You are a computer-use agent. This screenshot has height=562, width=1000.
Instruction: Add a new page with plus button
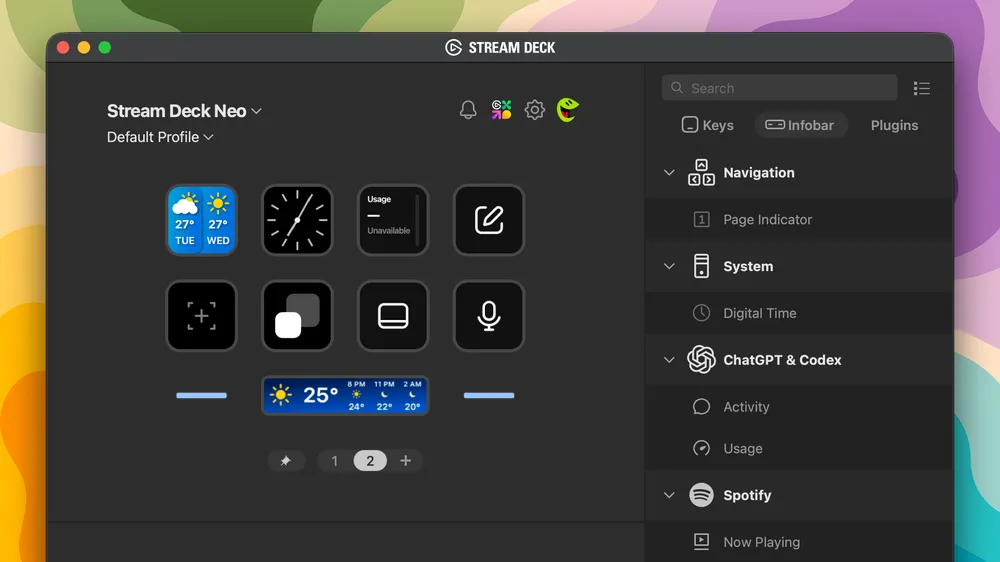406,461
